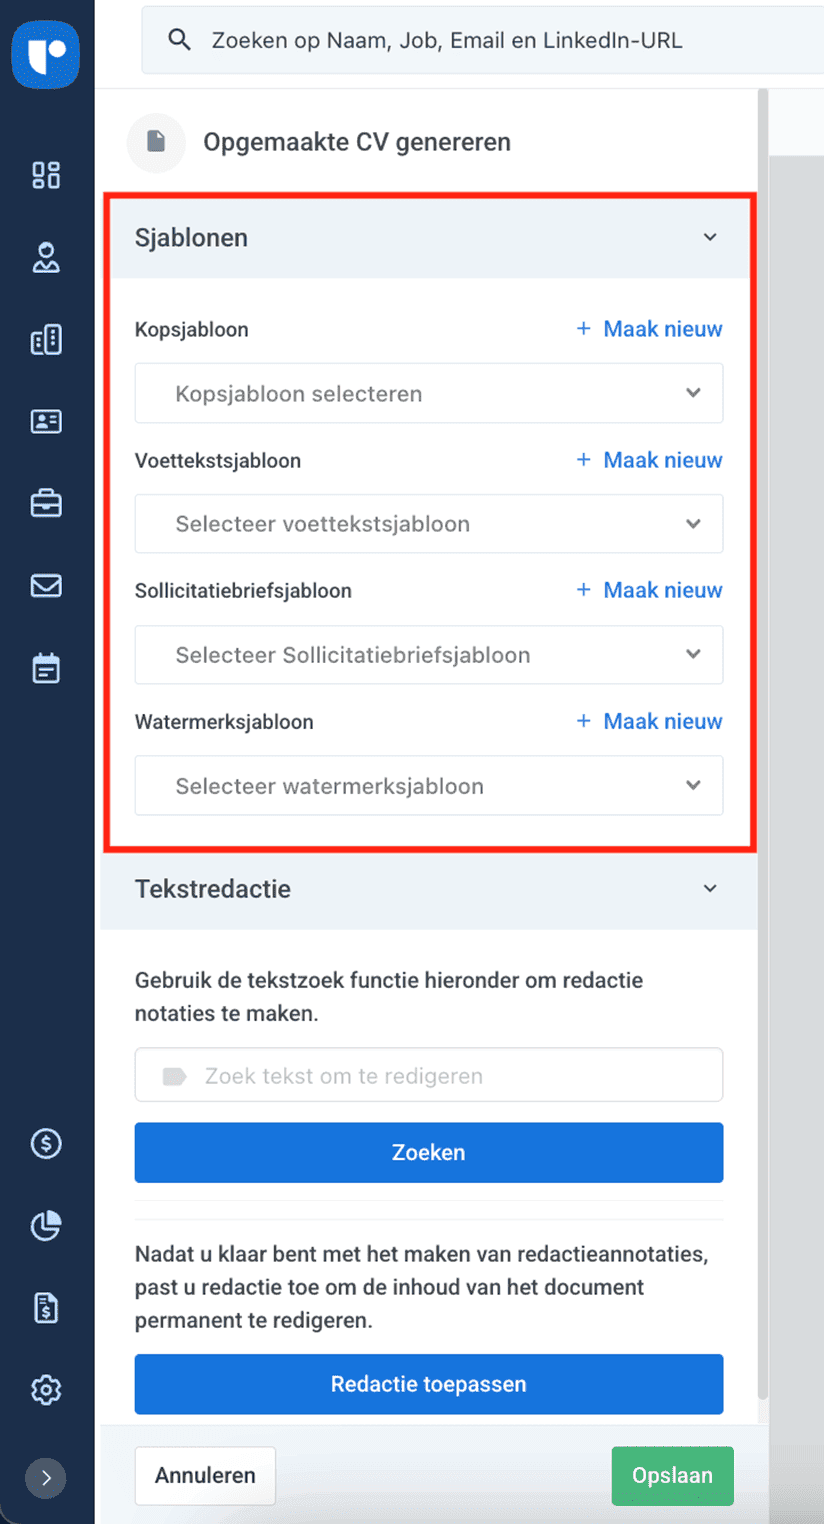
Task: Open the contacts card icon in sidebar
Action: [46, 422]
